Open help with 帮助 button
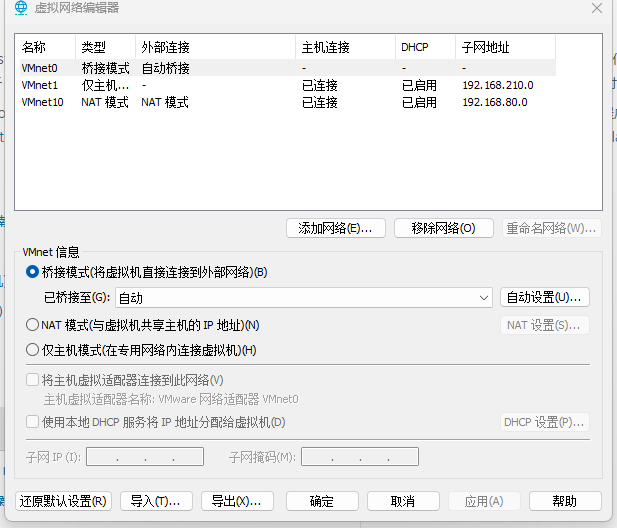This screenshot has width=617, height=528. (565, 501)
